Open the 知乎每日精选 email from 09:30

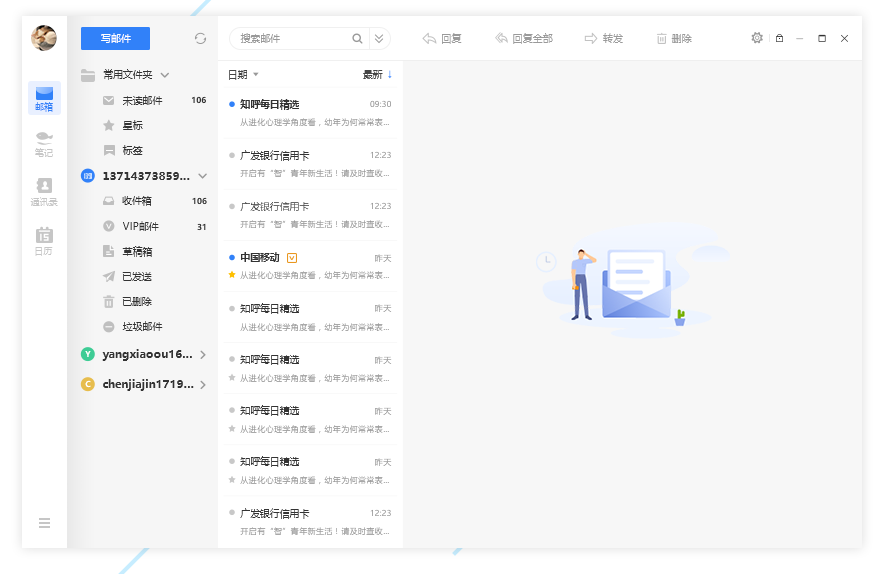(310, 113)
